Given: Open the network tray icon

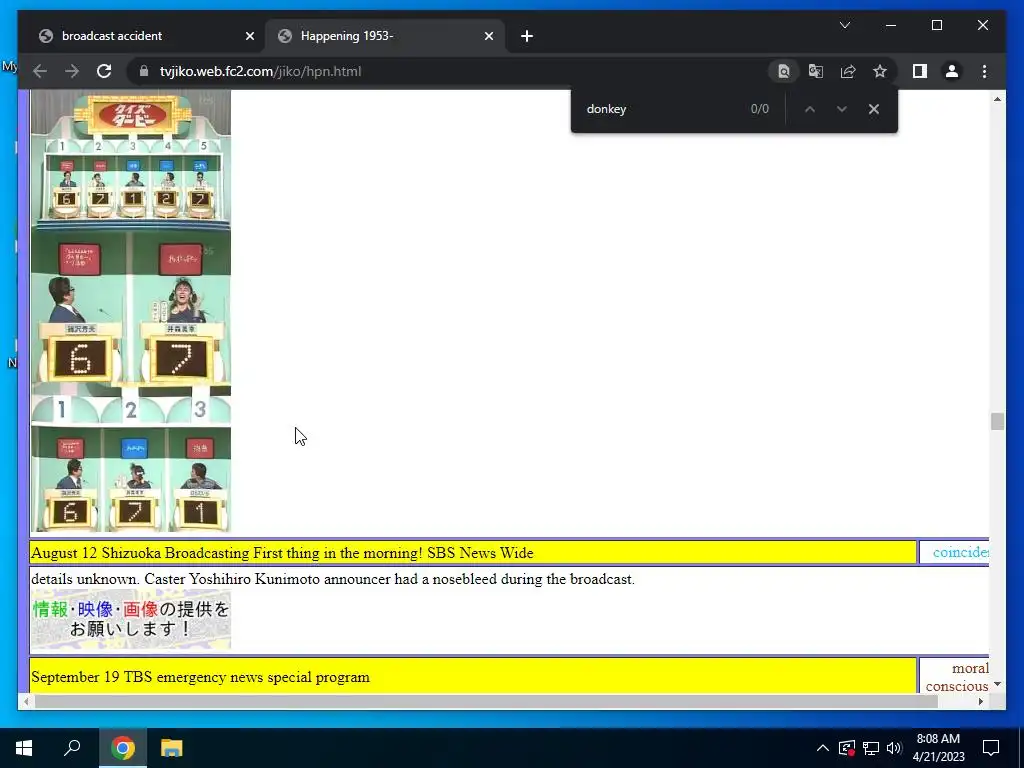Looking at the screenshot, I should click(x=871, y=748).
